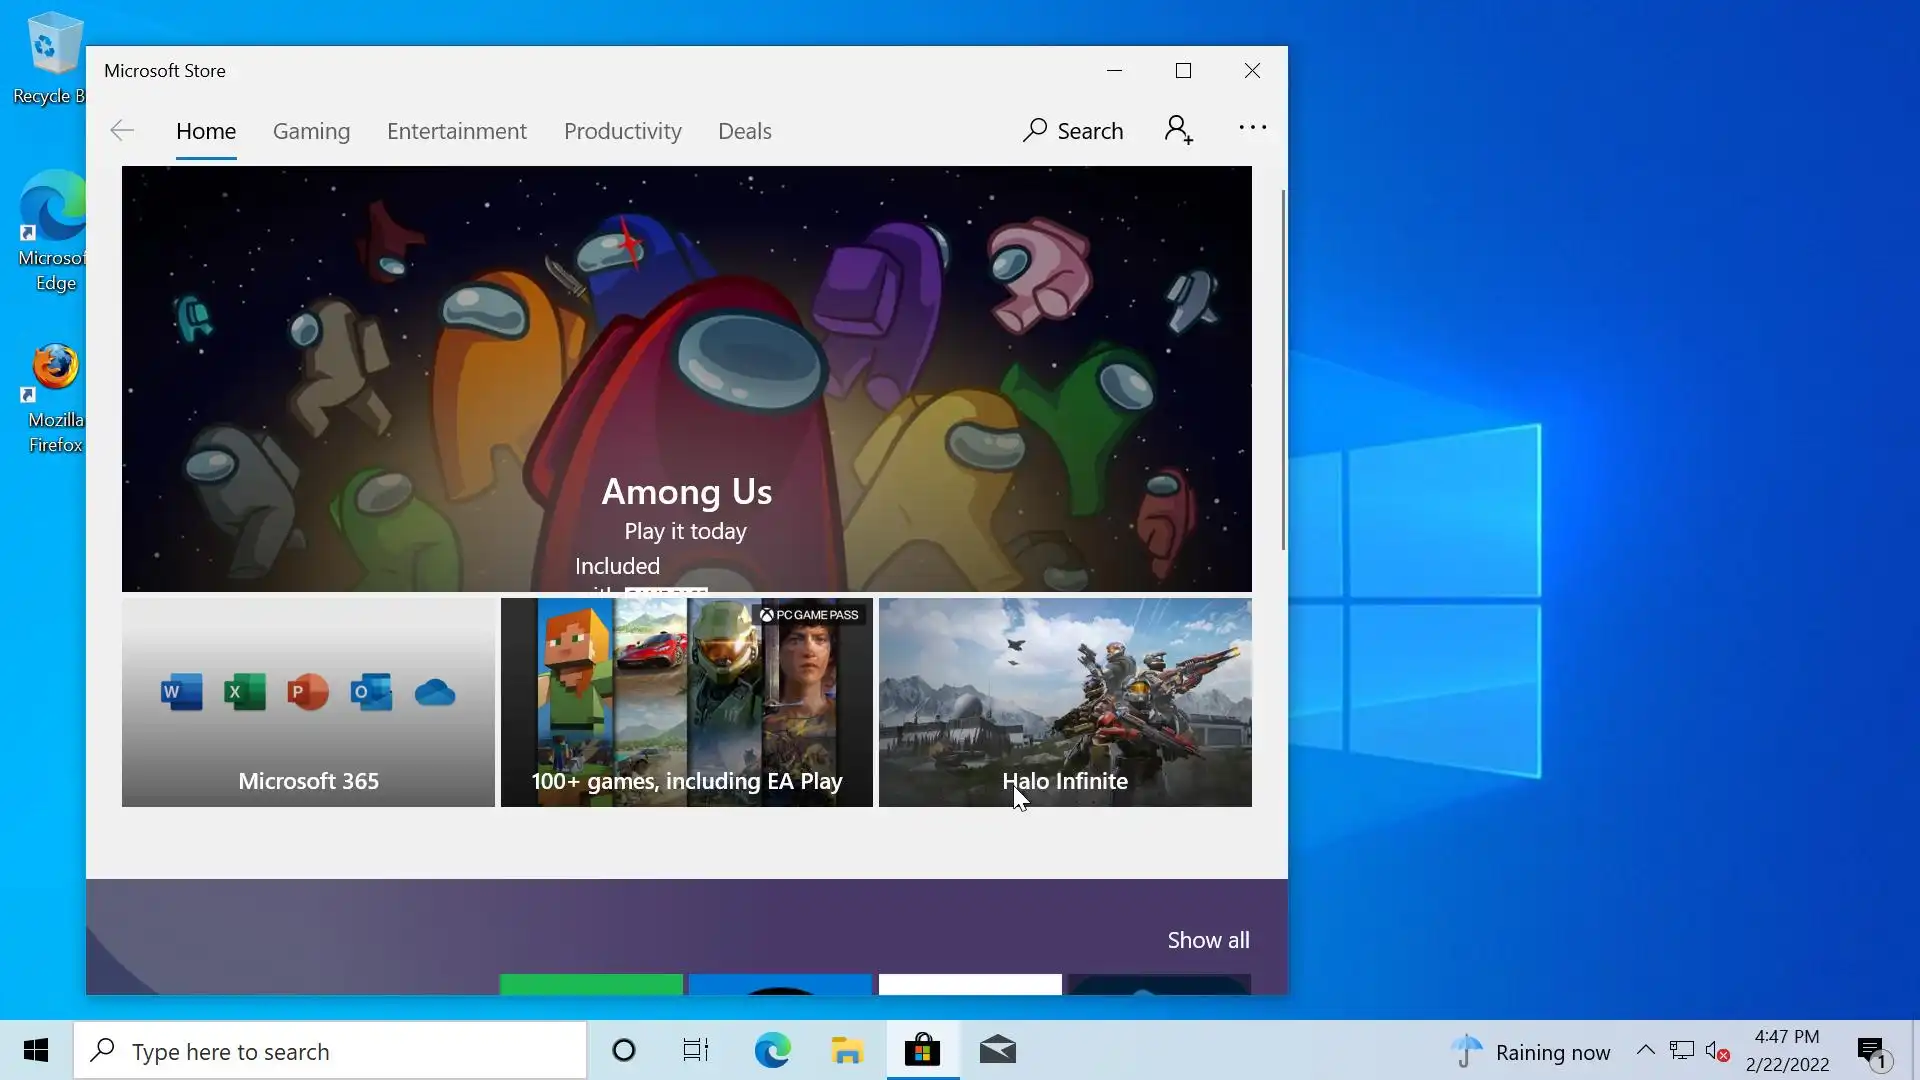Click the Show all link
This screenshot has width=1920, height=1080.
(1208, 940)
